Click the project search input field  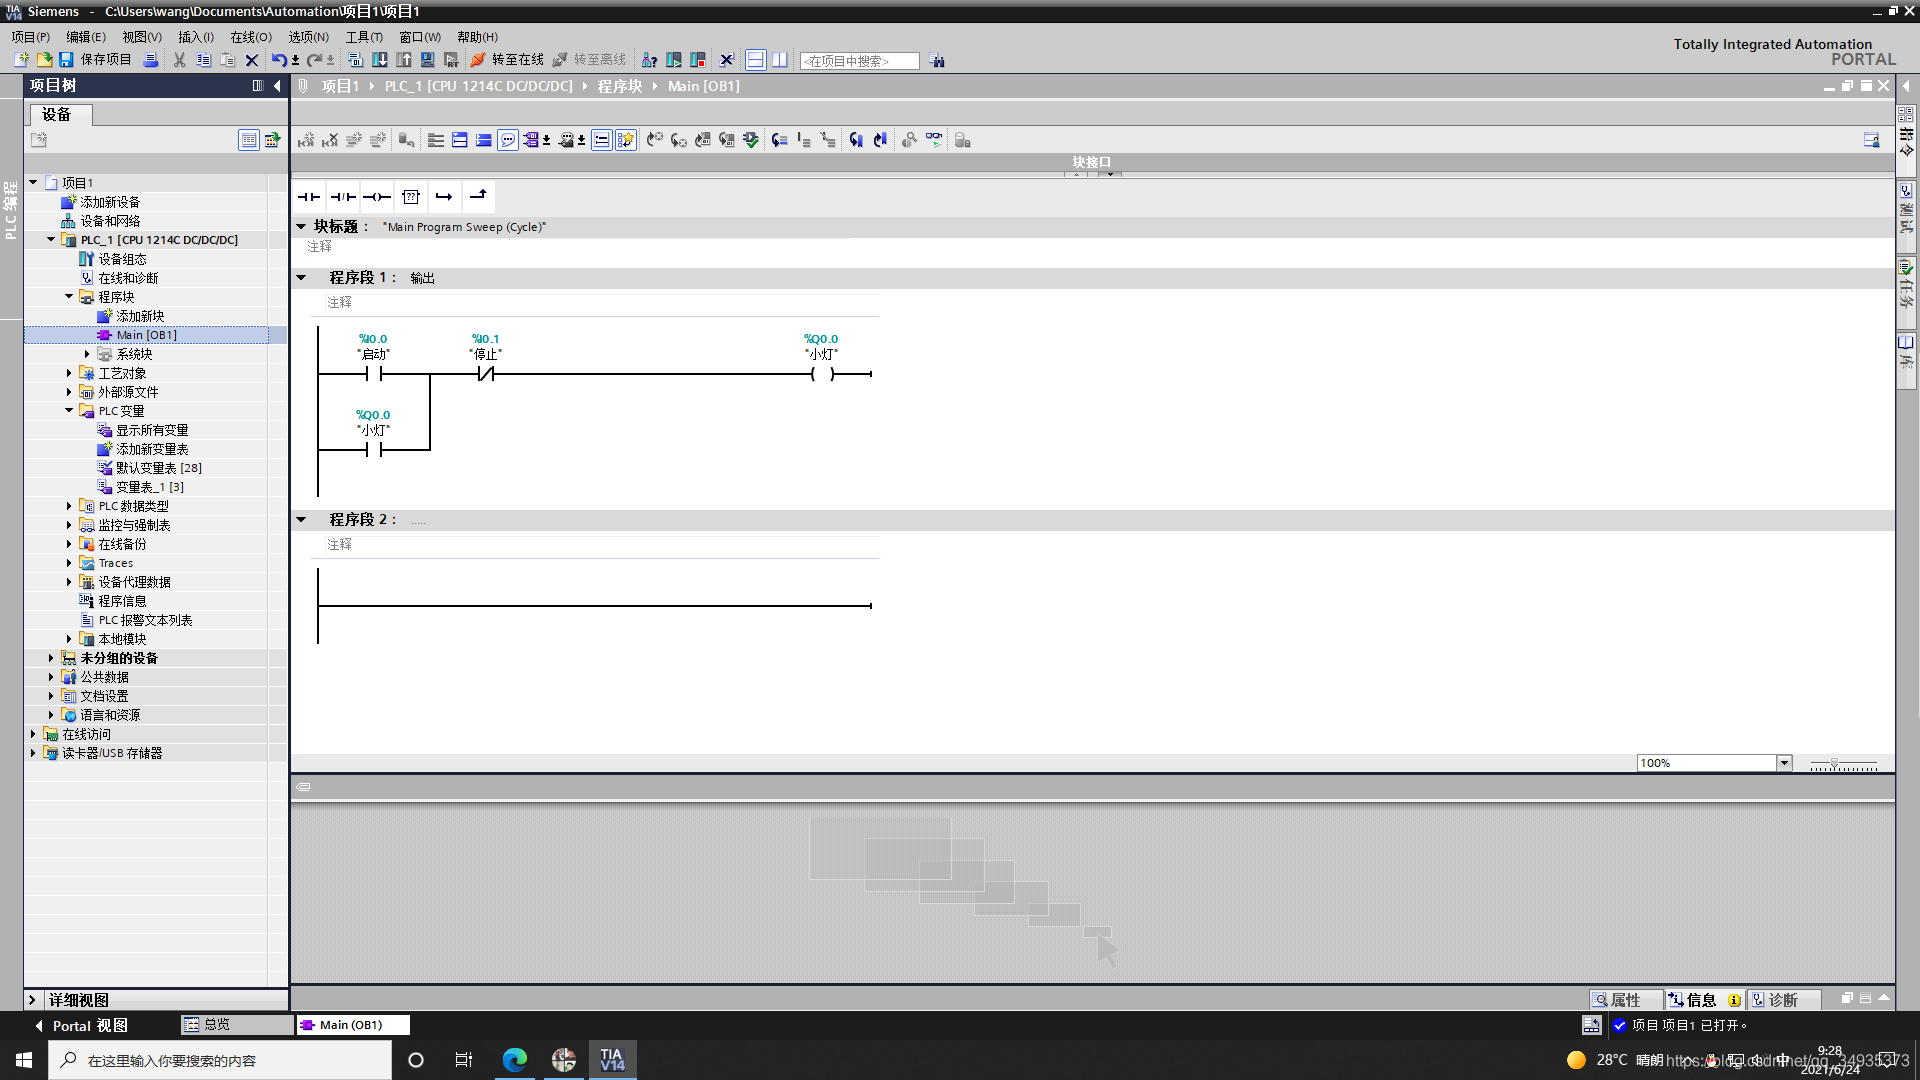click(x=858, y=61)
